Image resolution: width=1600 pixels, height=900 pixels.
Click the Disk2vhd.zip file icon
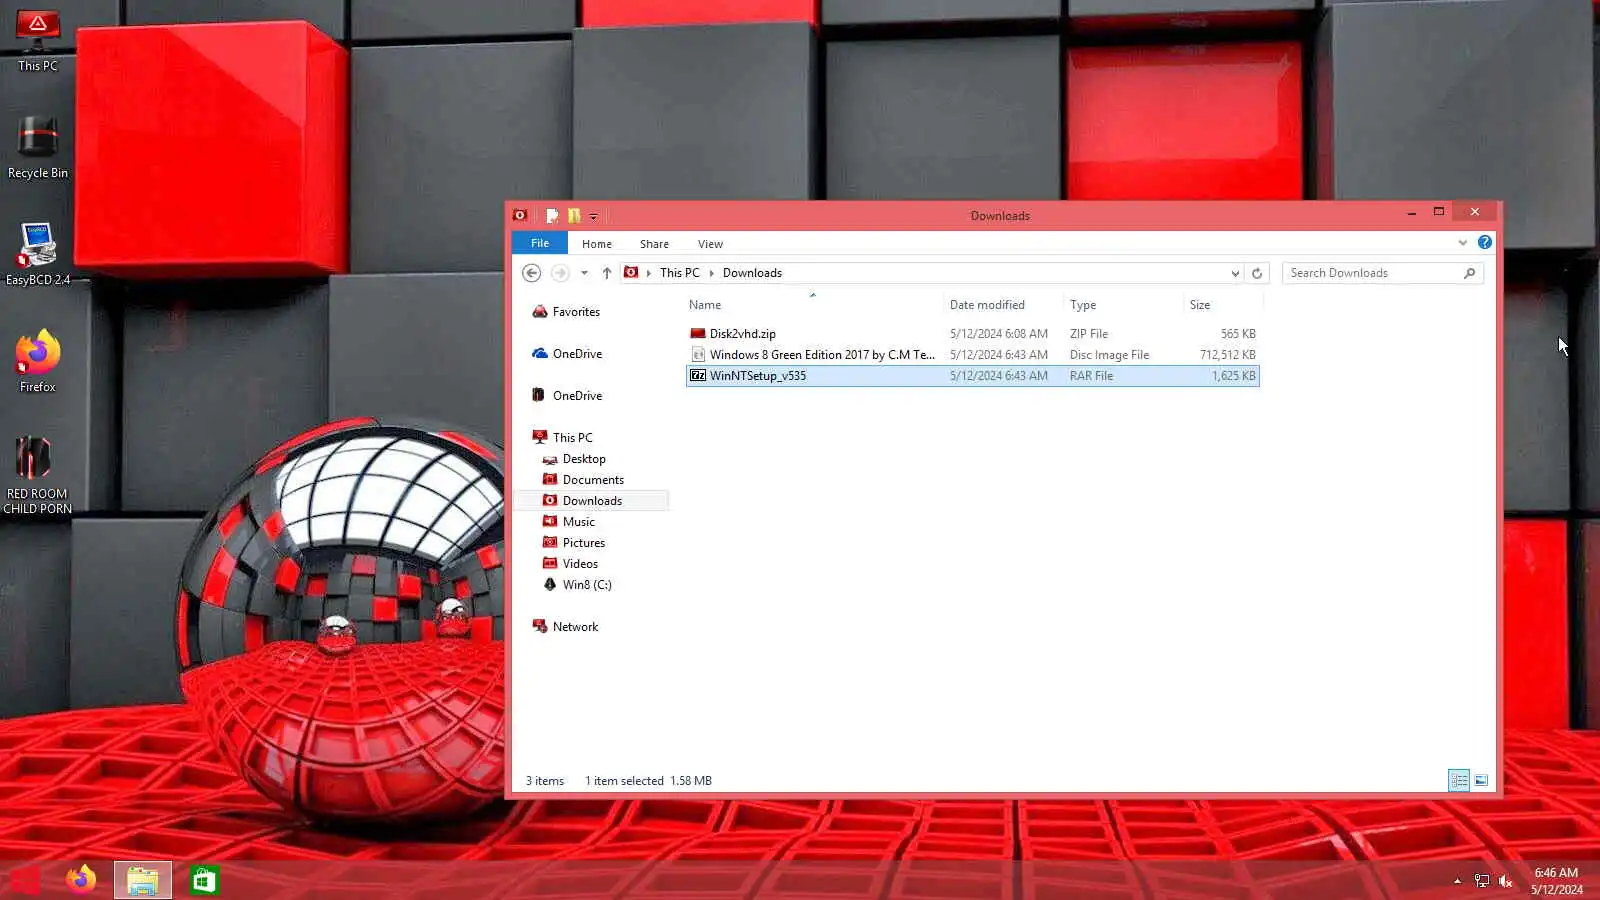click(698, 334)
